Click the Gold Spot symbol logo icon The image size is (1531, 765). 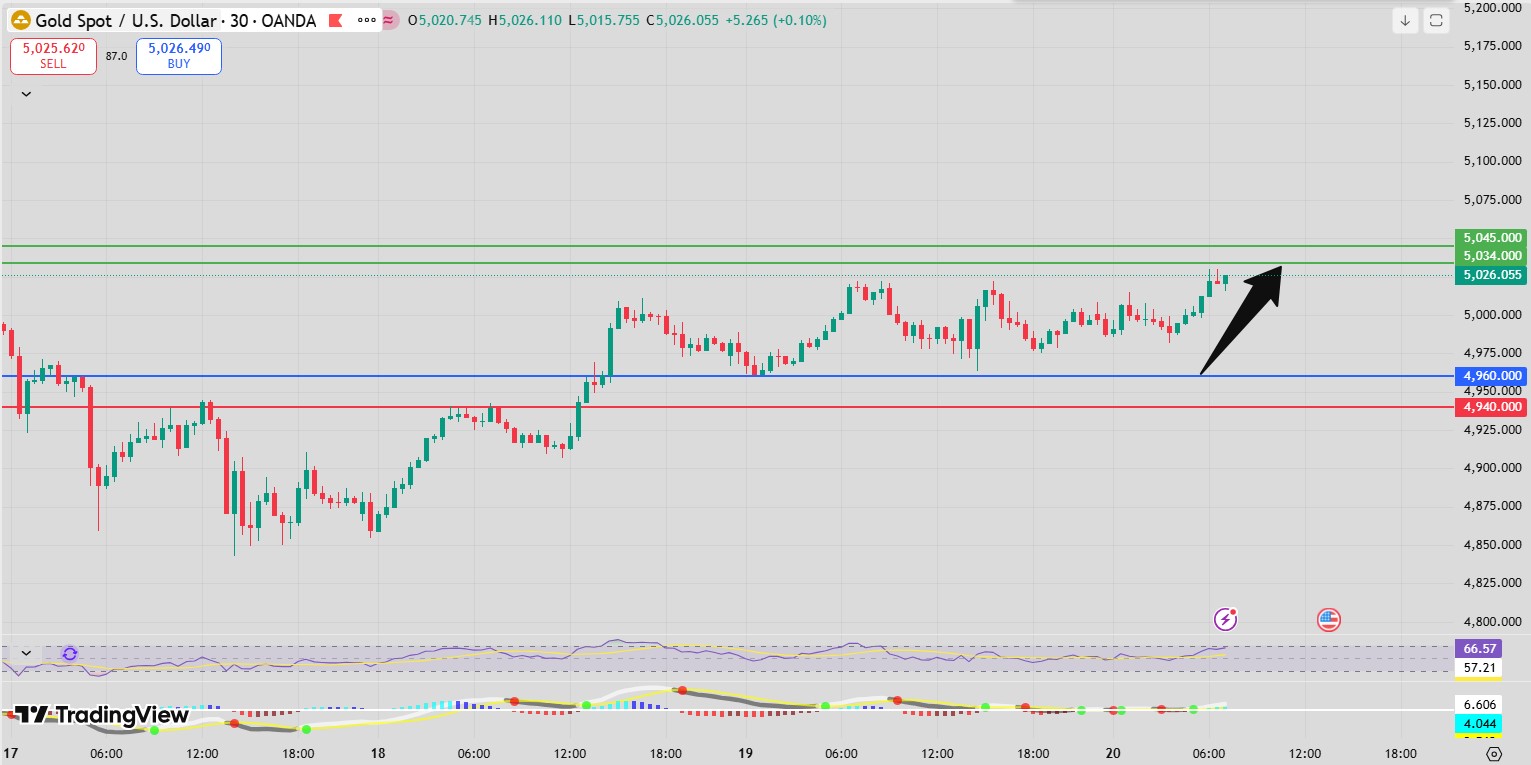click(x=20, y=20)
